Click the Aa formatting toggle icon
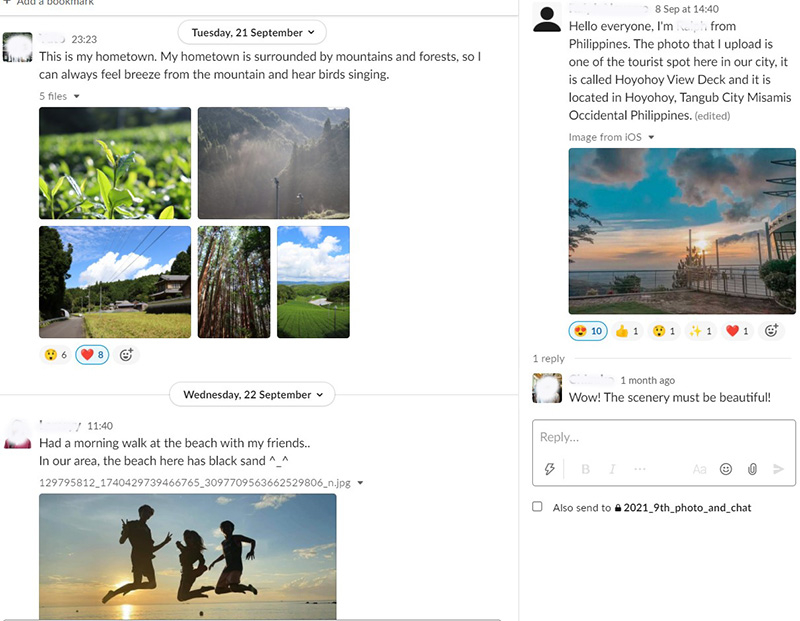The image size is (800, 621). (x=699, y=469)
